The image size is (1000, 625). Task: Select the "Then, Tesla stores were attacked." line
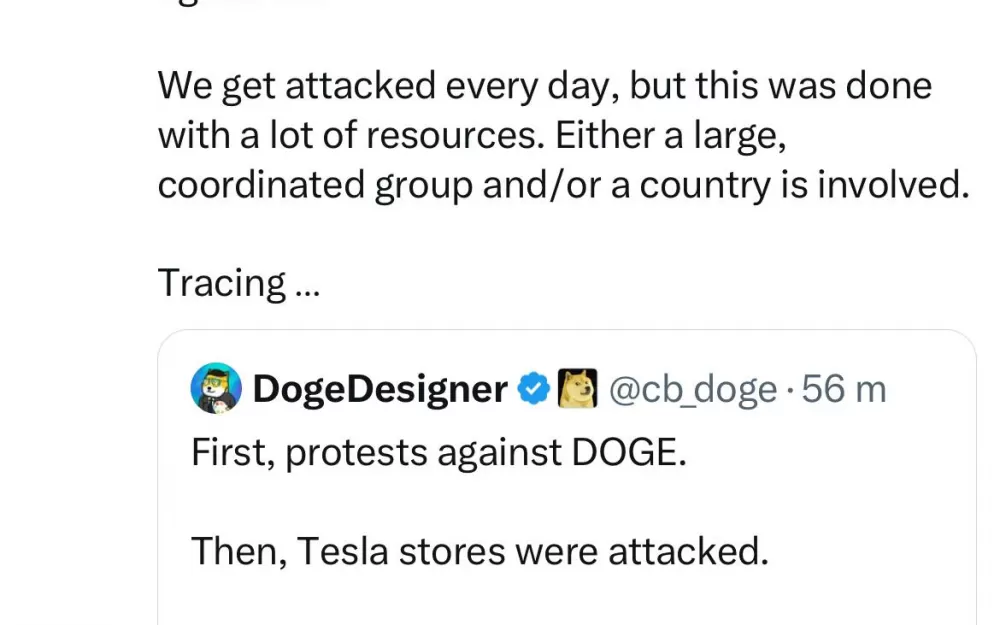(x=480, y=552)
